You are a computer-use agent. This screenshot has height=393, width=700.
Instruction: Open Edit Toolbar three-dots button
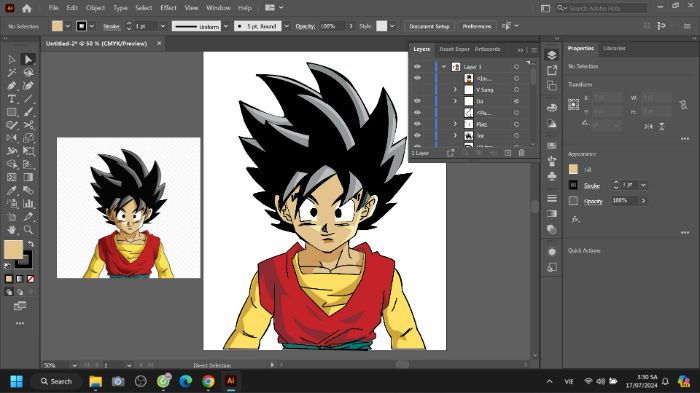(20, 323)
